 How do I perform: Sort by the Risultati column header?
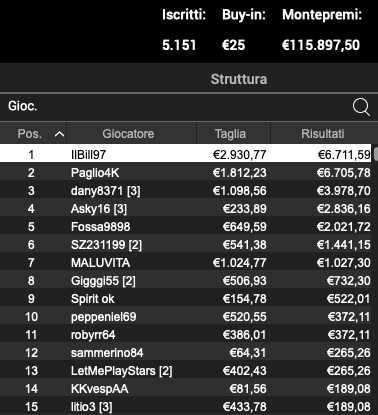pyautogui.click(x=322, y=134)
